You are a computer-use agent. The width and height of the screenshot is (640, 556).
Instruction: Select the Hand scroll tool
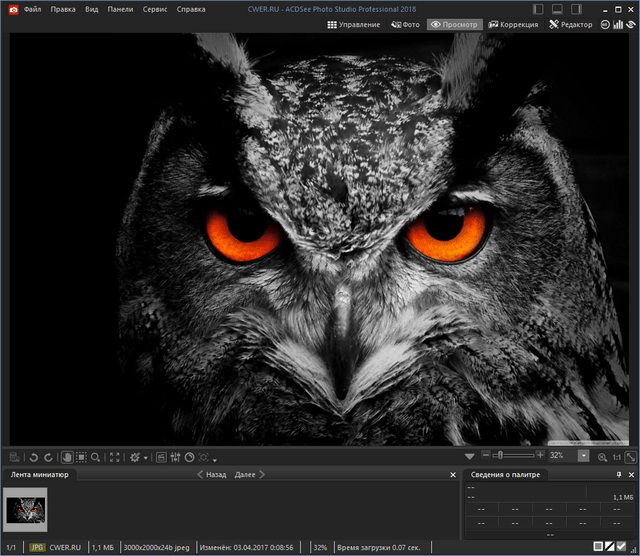coord(67,457)
